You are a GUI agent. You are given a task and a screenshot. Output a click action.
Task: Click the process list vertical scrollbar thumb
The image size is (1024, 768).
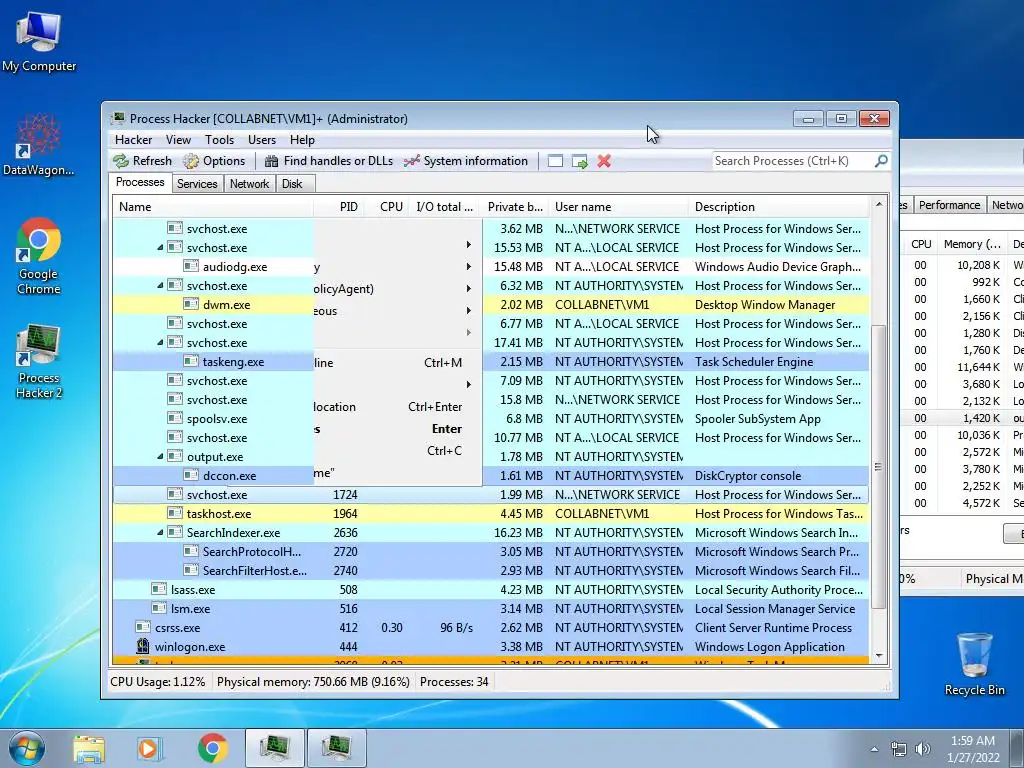(x=879, y=466)
